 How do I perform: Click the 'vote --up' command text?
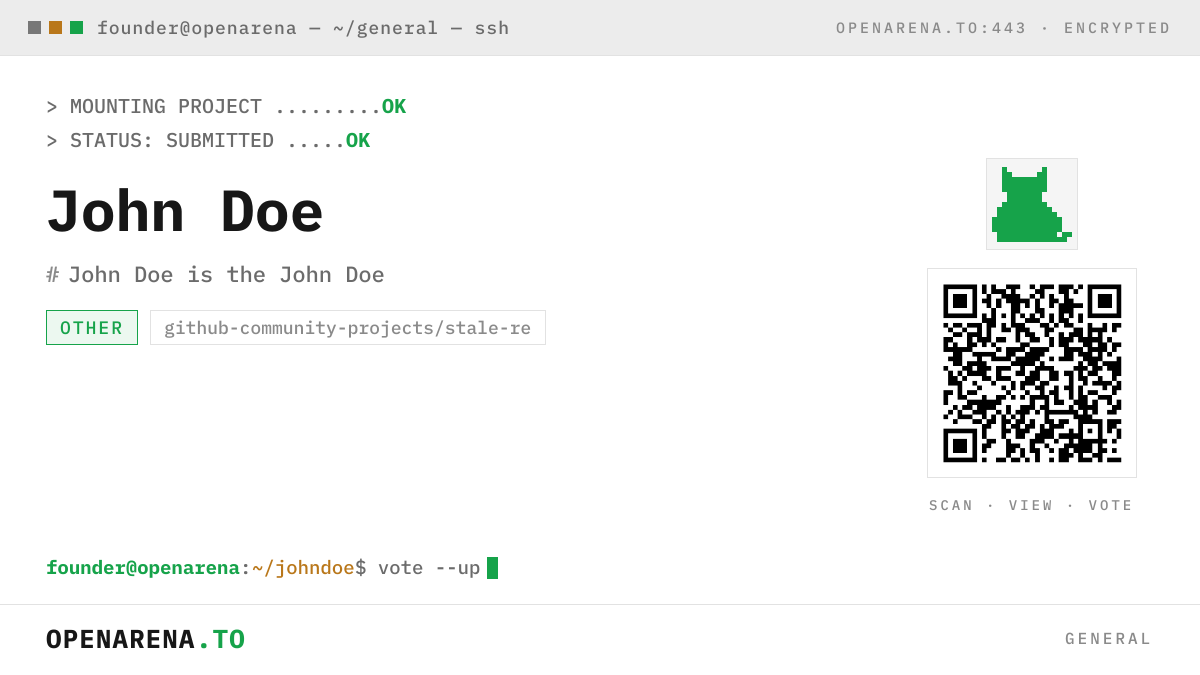pos(429,568)
